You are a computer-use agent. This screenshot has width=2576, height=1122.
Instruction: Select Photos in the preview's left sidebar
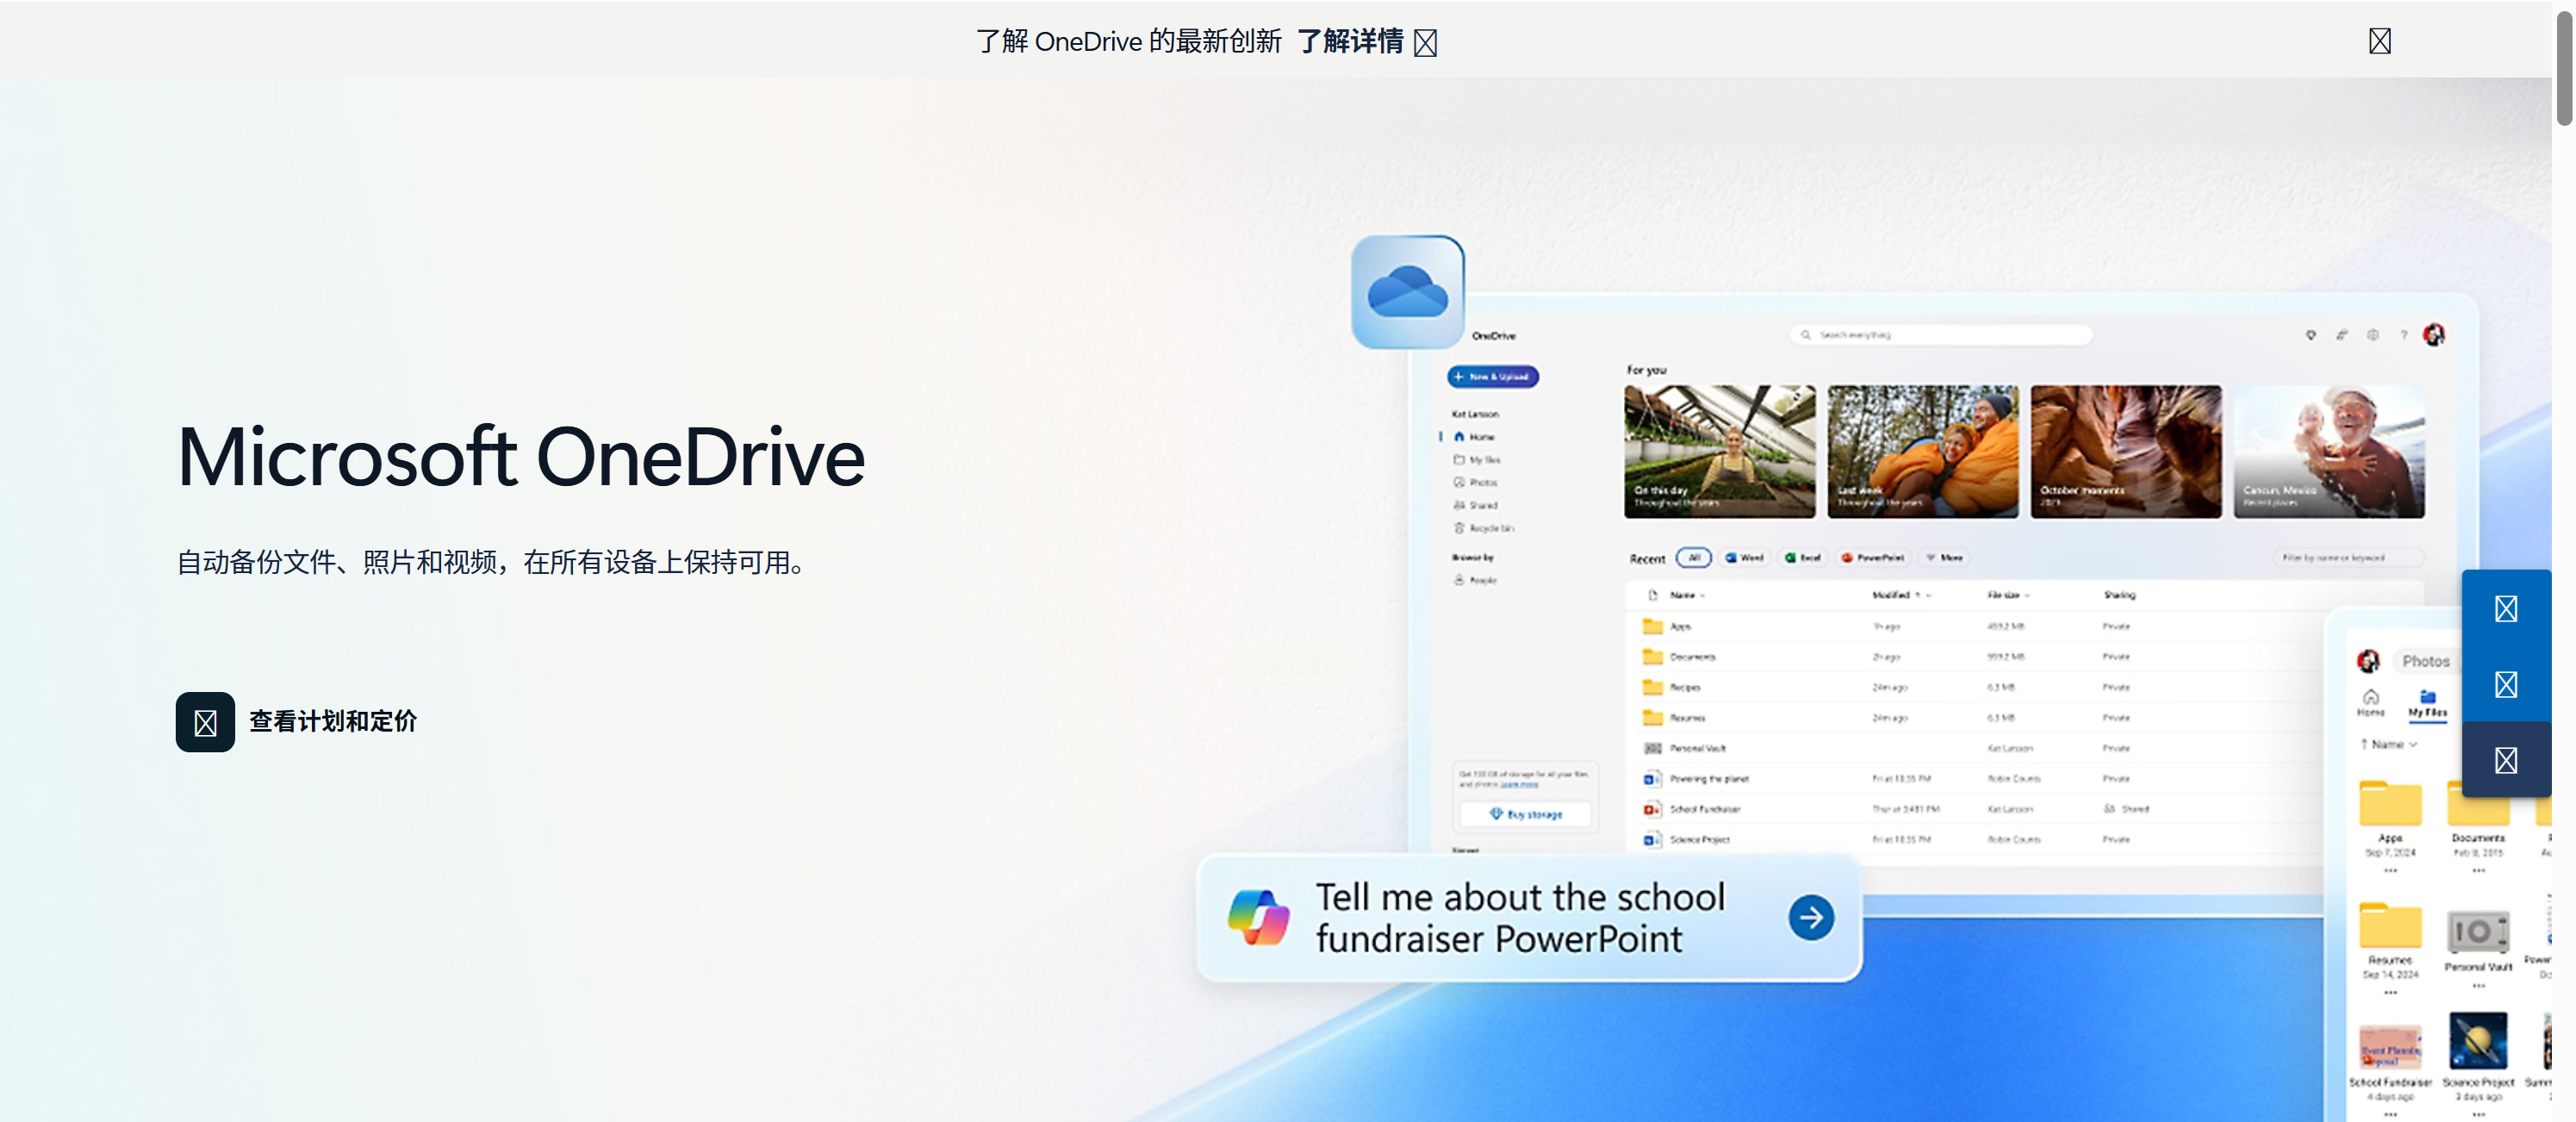click(x=1475, y=482)
